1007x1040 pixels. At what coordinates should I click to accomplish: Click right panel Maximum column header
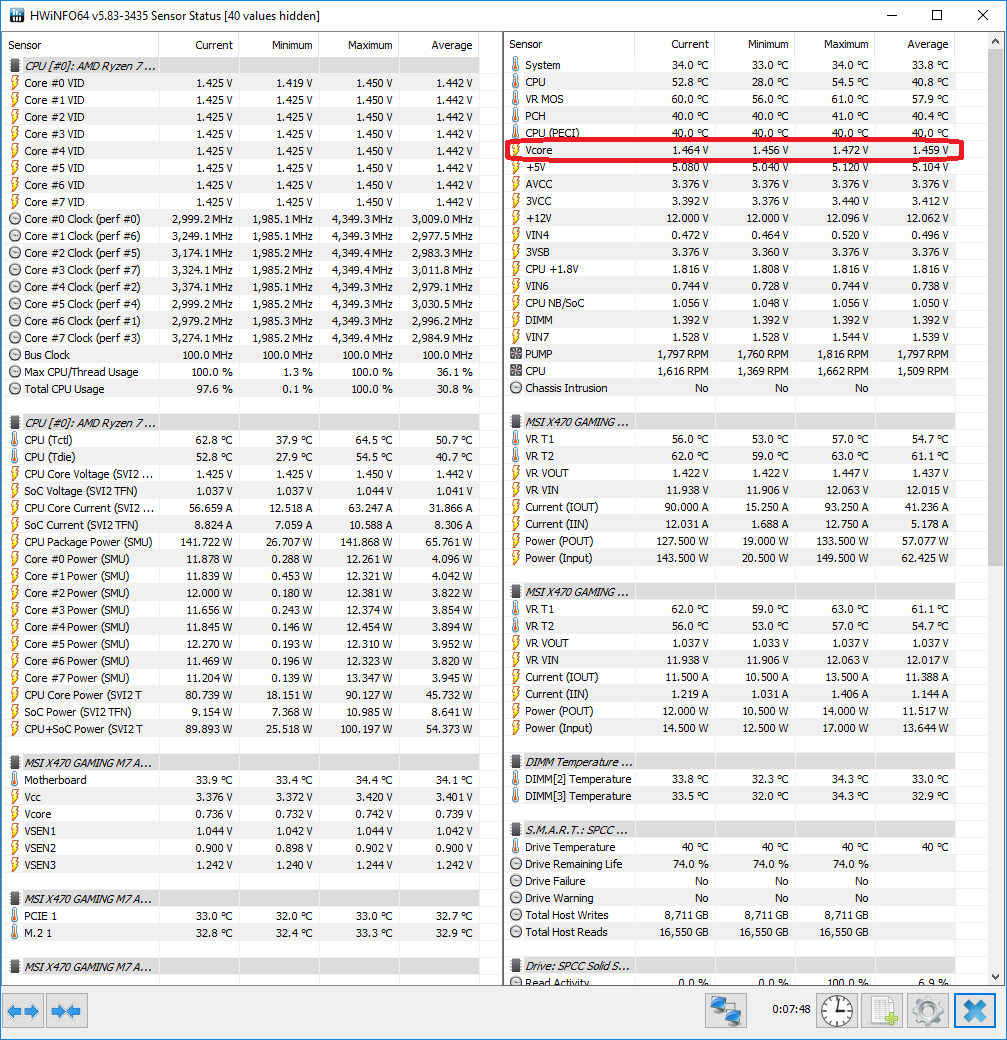[835, 44]
